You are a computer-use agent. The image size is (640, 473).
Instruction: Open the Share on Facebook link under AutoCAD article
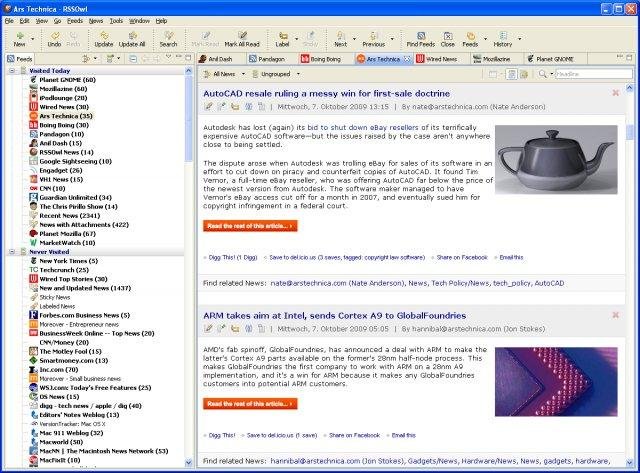[462, 258]
